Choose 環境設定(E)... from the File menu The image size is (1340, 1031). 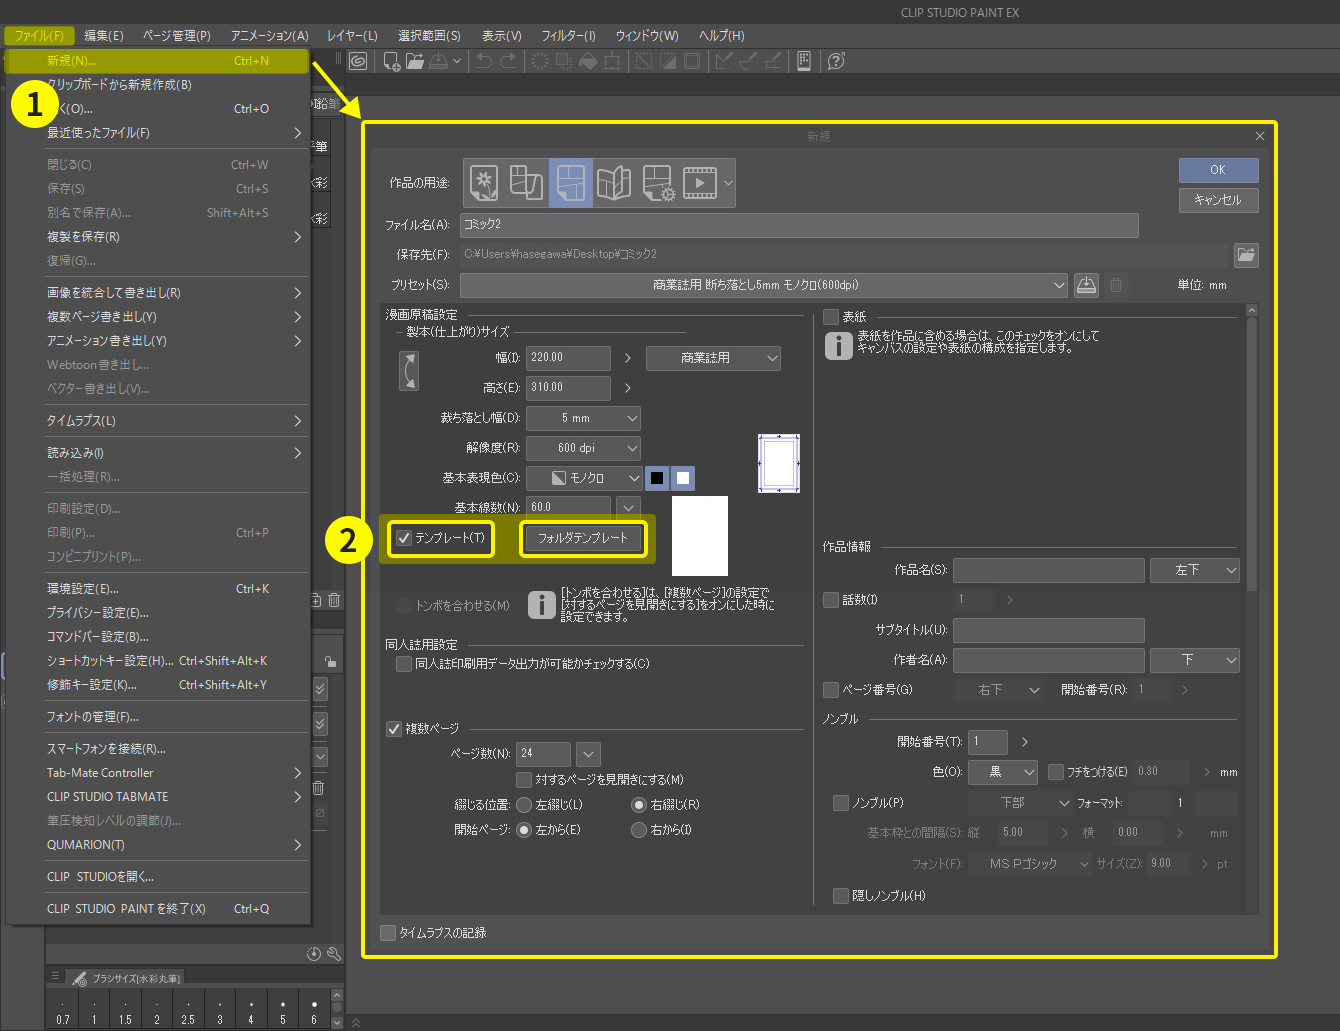pyautogui.click(x=83, y=589)
